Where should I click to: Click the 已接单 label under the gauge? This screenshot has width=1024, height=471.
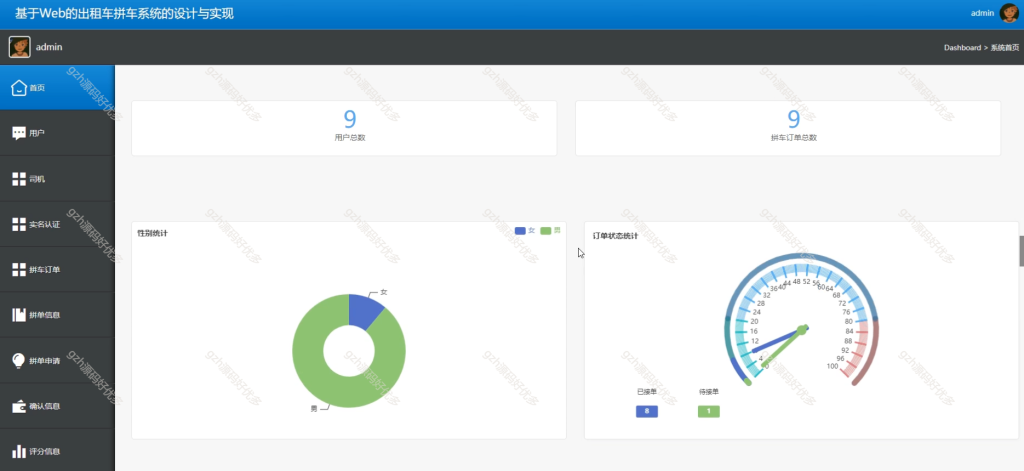click(x=647, y=392)
